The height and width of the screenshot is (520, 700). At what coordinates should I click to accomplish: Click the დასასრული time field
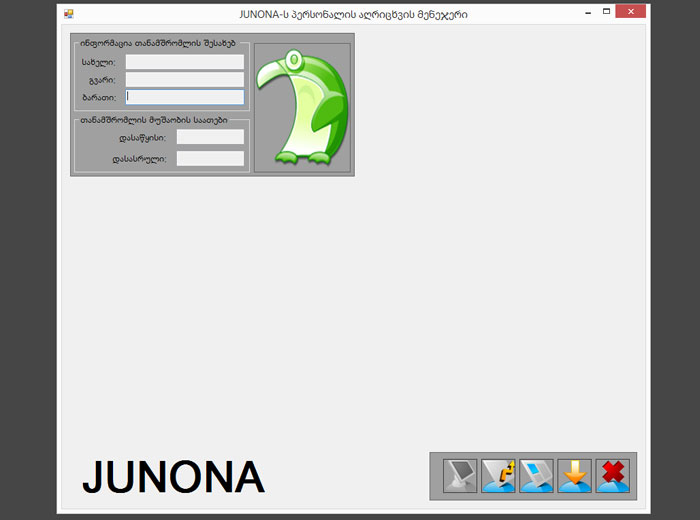click(x=210, y=158)
